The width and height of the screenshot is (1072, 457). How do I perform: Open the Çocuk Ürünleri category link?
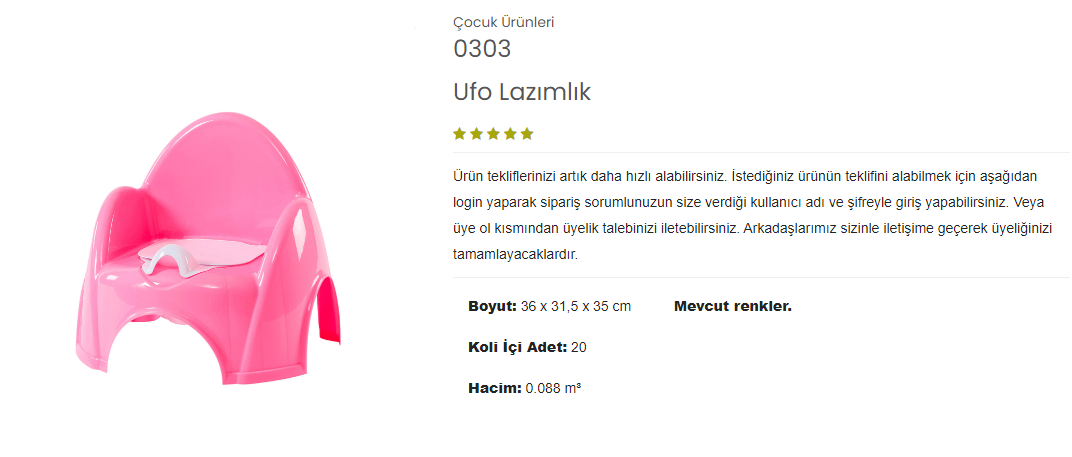click(503, 22)
